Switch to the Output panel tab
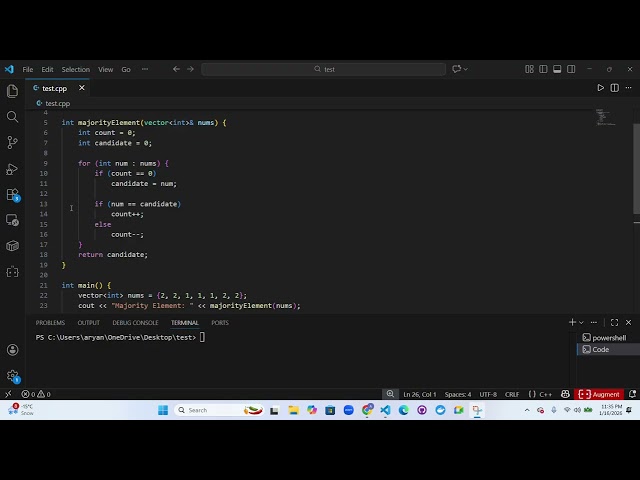 click(x=89, y=322)
